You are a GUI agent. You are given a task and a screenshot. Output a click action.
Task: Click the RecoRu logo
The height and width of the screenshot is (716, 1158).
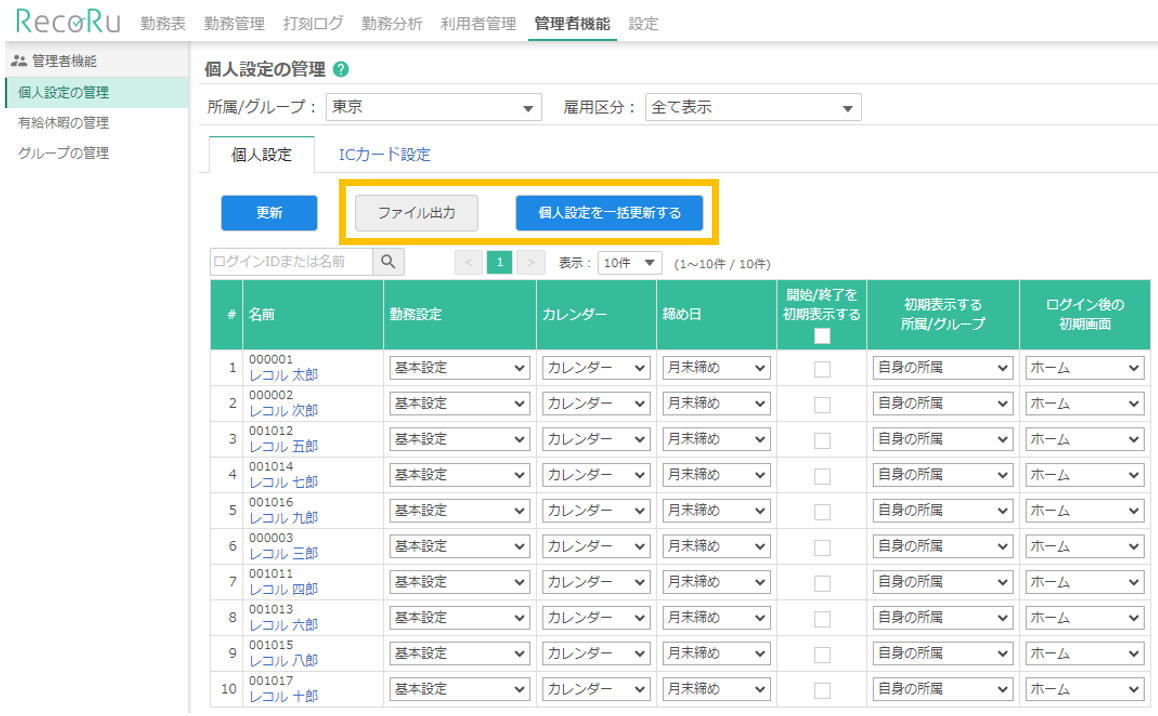click(68, 22)
